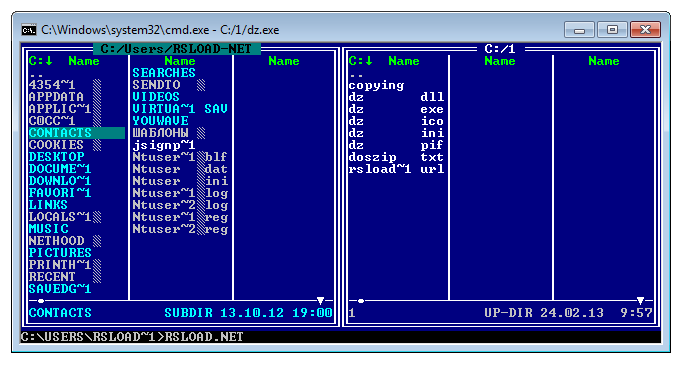Select the dz dll file
Image resolution: width=685 pixels, height=366 pixels.
click(396, 97)
